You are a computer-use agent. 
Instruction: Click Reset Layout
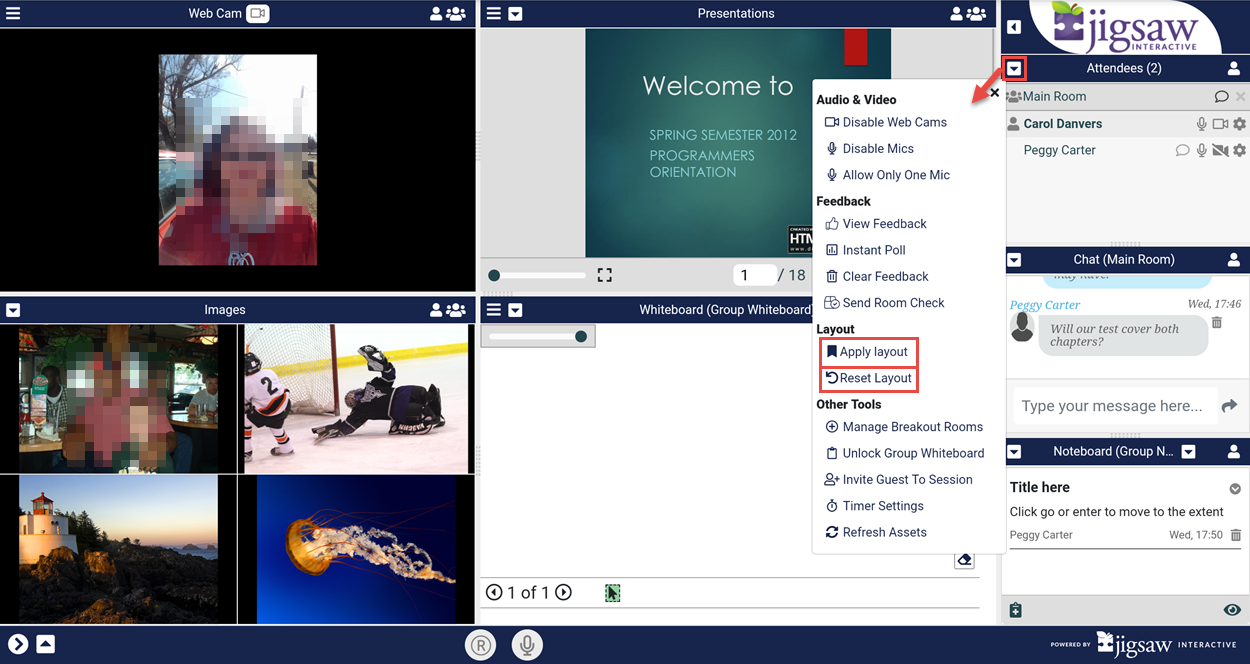874,378
